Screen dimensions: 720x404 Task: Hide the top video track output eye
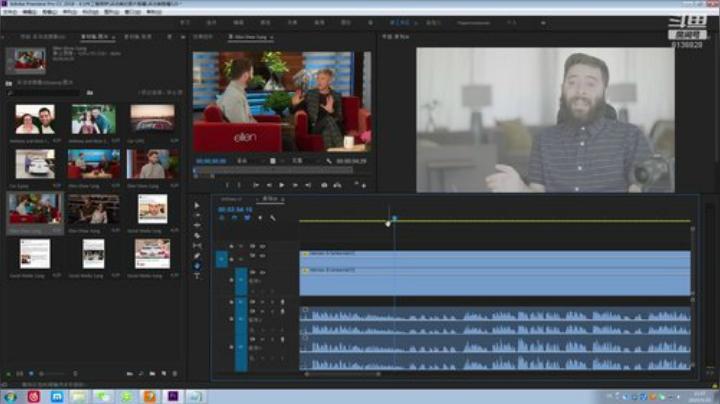[x=263, y=246]
